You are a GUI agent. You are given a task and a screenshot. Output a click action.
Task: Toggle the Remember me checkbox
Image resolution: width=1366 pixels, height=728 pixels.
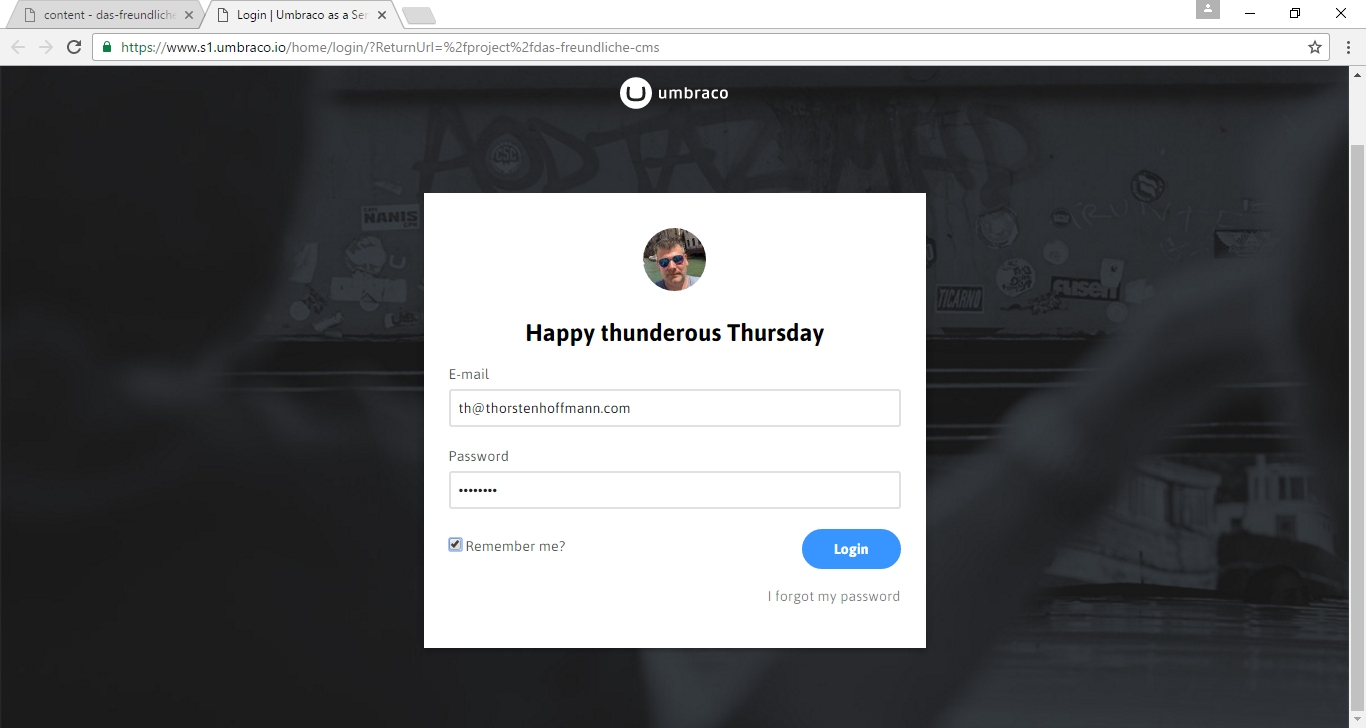(x=455, y=545)
